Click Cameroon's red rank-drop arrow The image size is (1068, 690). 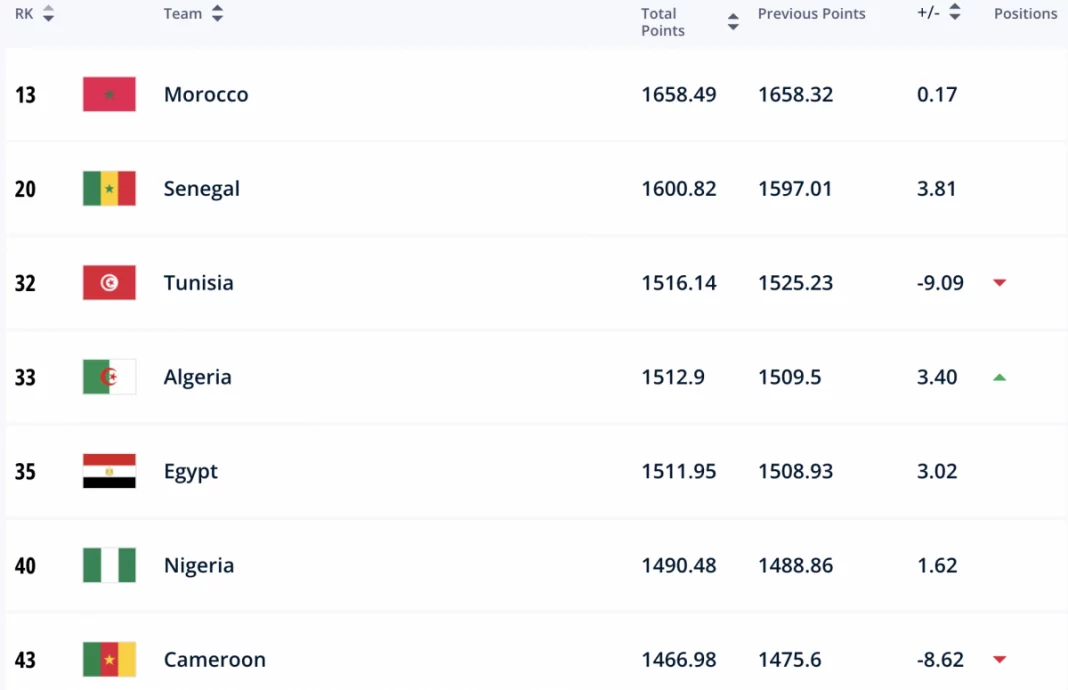pyautogui.click(x=999, y=660)
